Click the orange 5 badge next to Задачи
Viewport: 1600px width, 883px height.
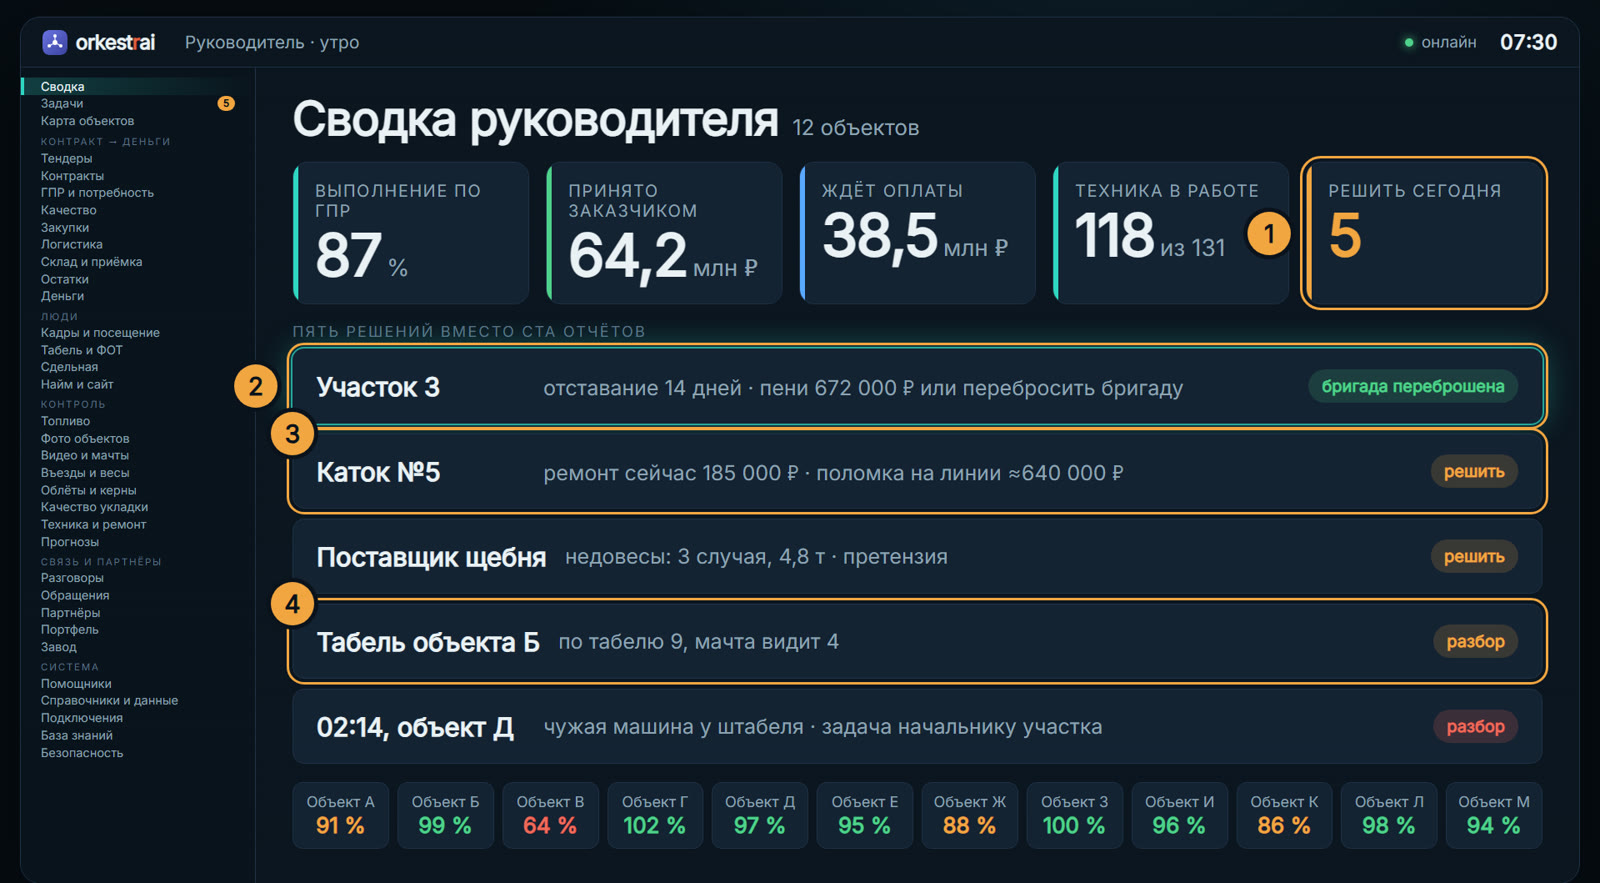[226, 104]
